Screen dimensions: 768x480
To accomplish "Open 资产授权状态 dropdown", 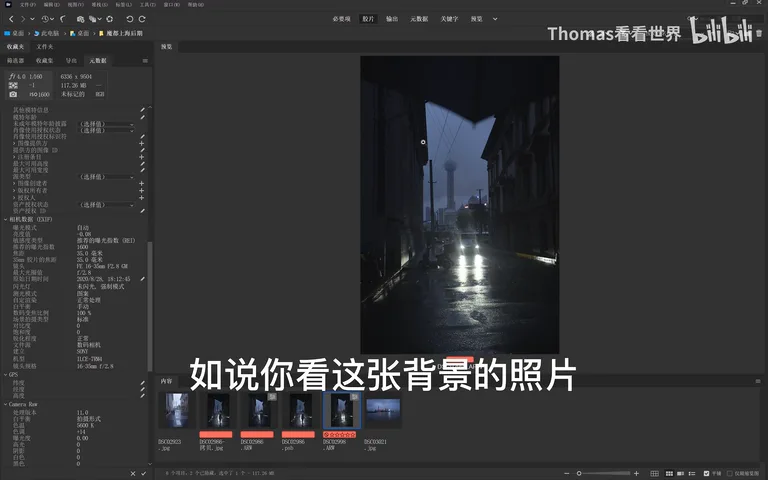I will coord(106,205).
